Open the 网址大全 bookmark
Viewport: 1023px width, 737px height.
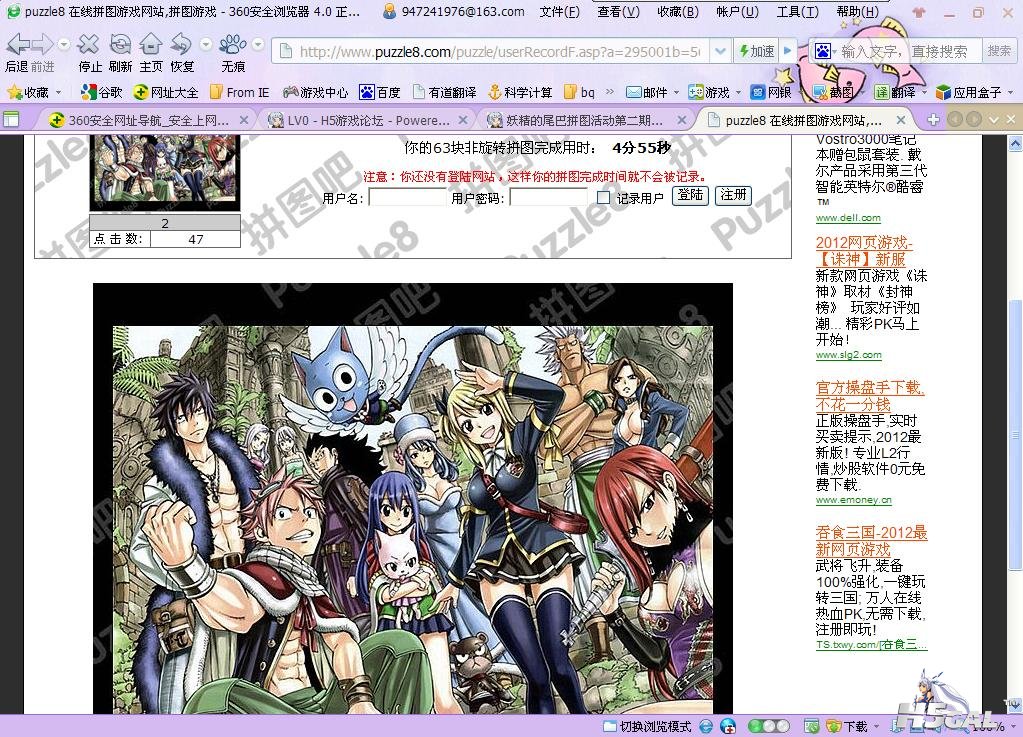point(166,93)
